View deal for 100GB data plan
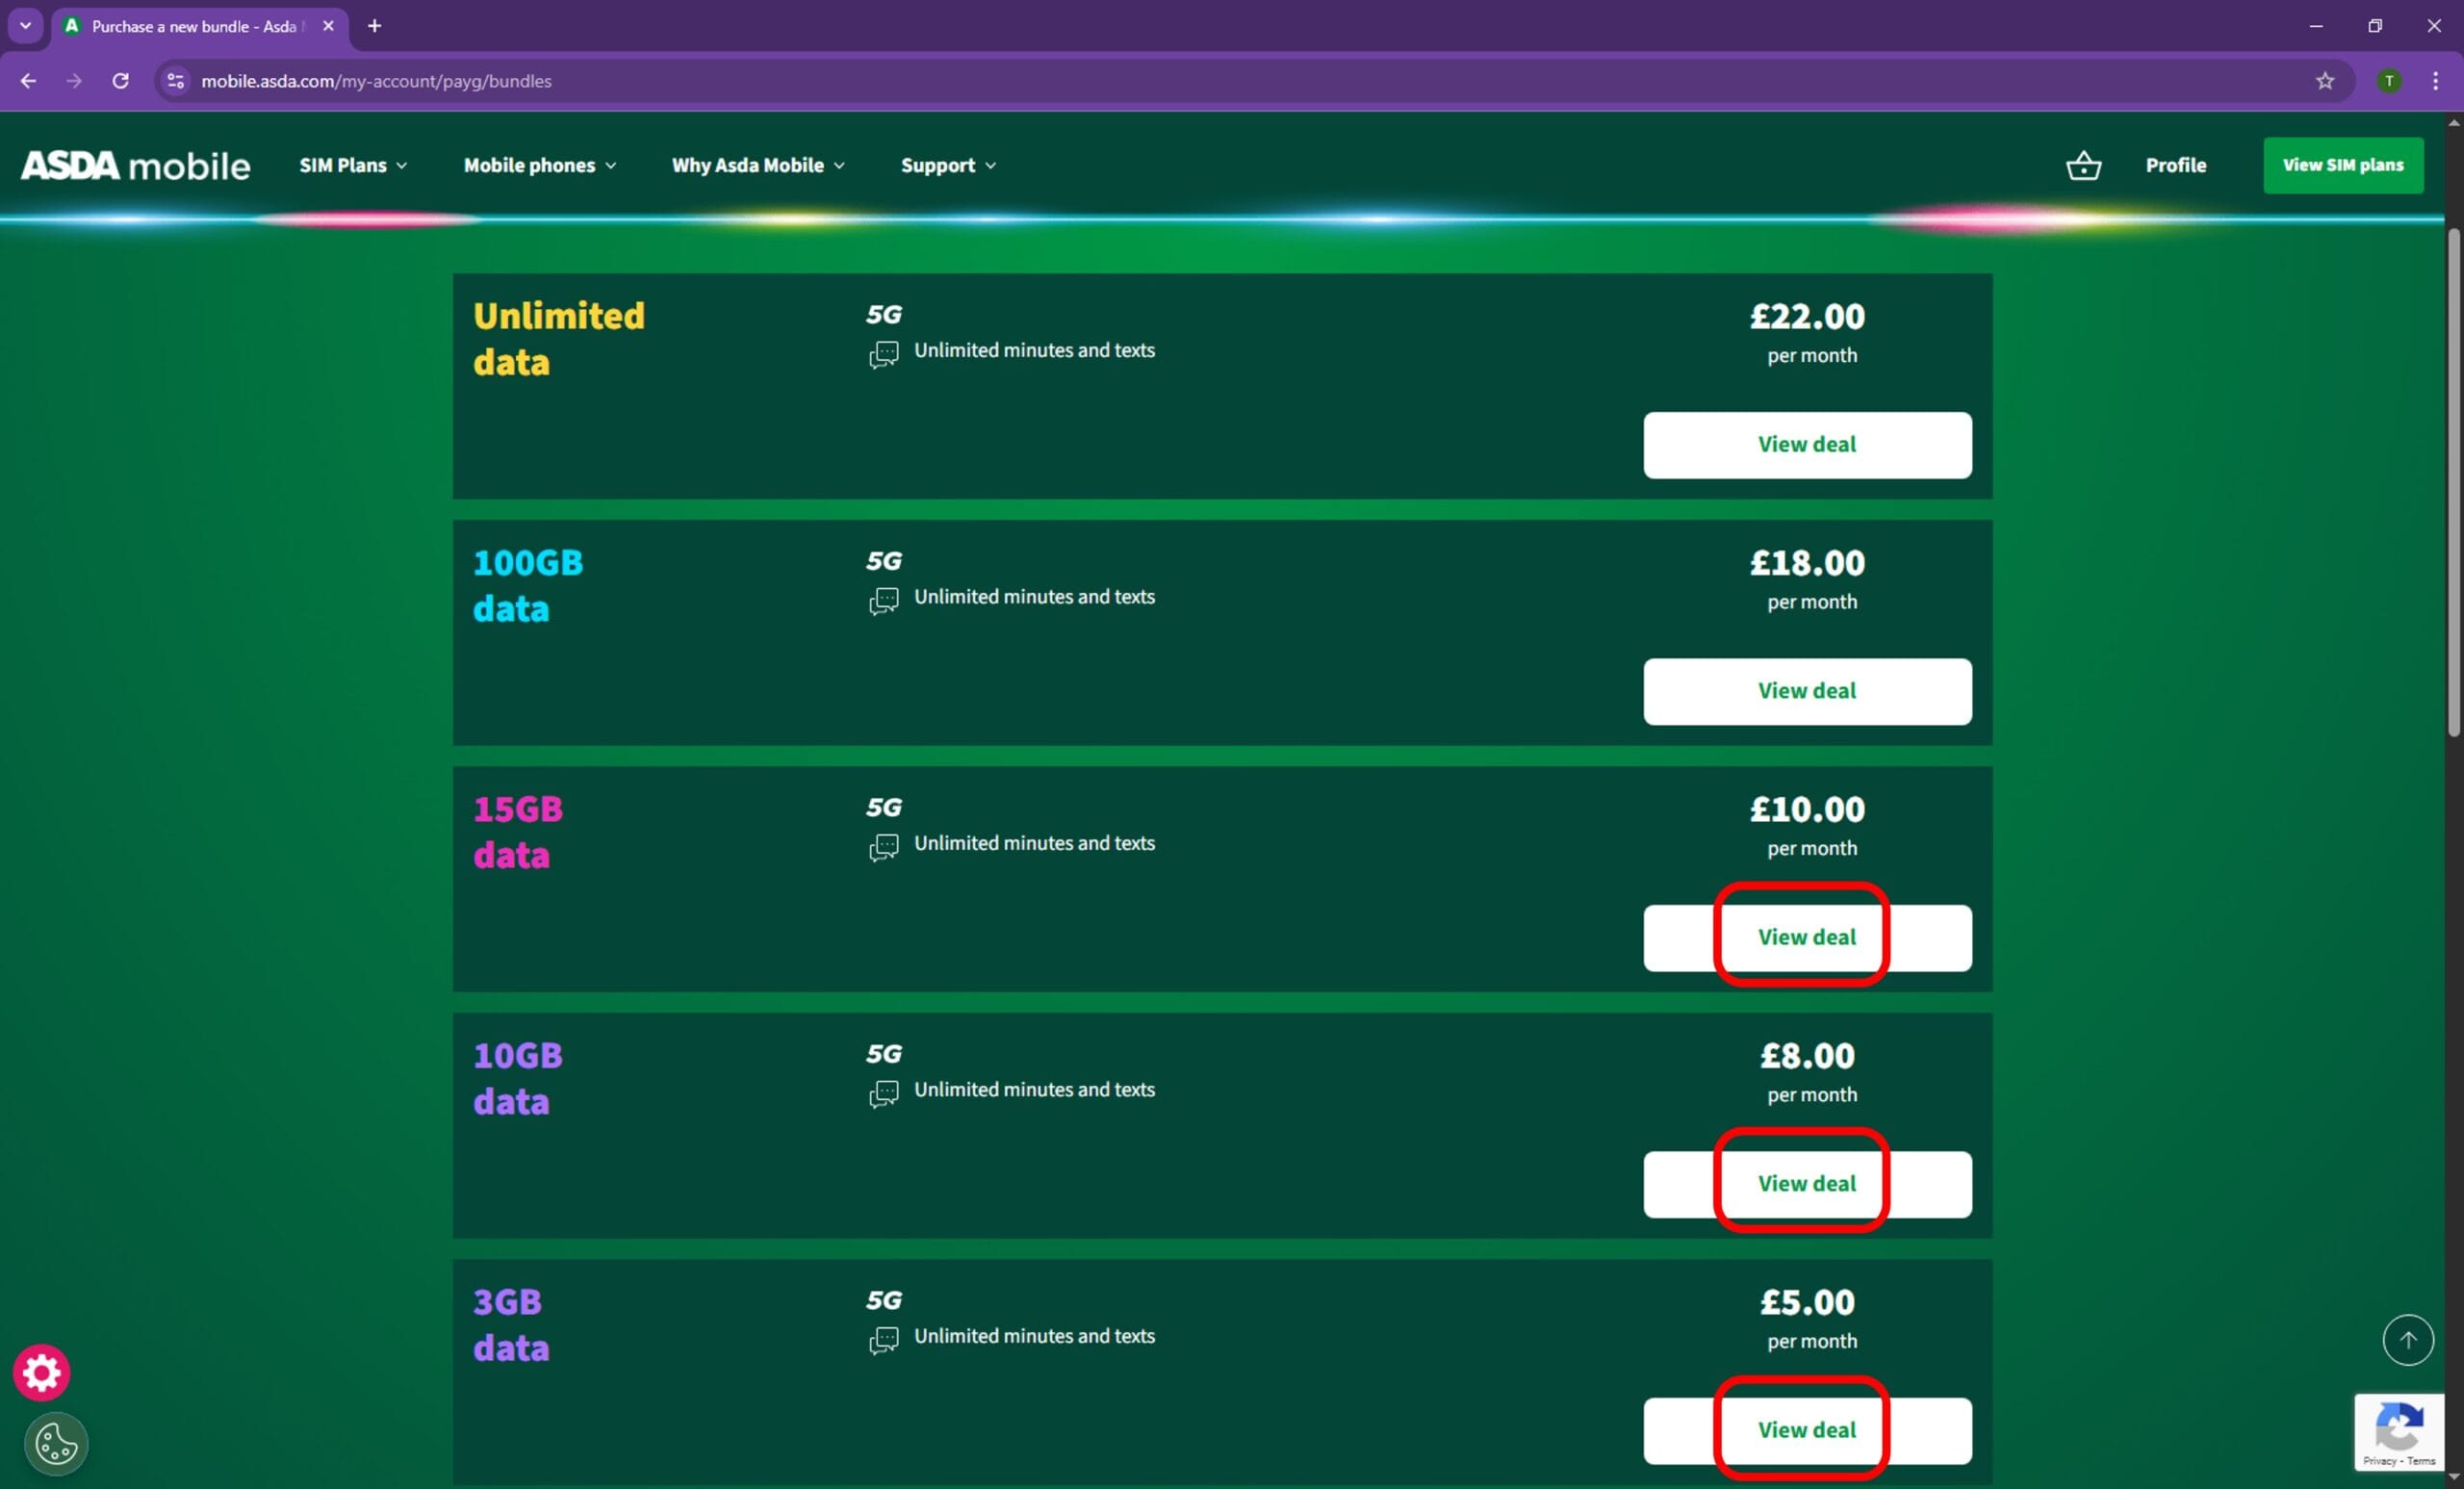2464x1489 pixels. pyautogui.click(x=1807, y=691)
